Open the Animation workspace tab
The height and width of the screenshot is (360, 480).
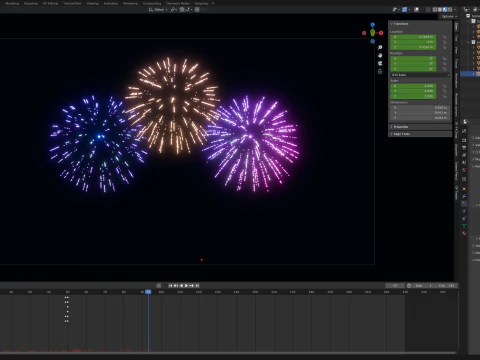pos(111,3)
